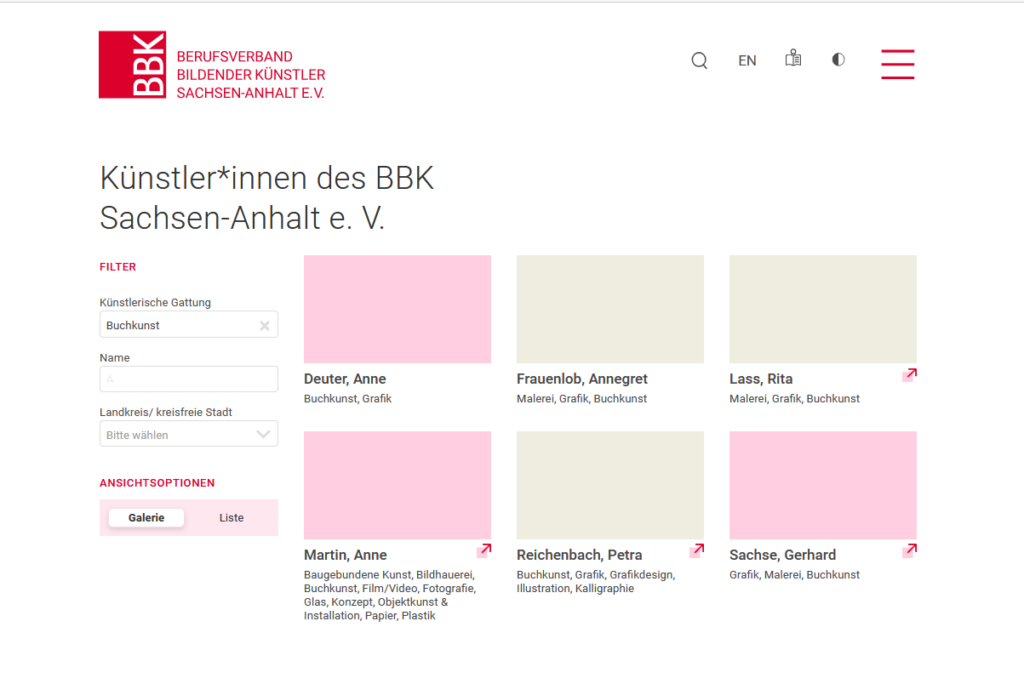Image resolution: width=1024 pixels, height=684 pixels.
Task: Open the Frauenlob, Annegret name link
Action: tap(582, 379)
